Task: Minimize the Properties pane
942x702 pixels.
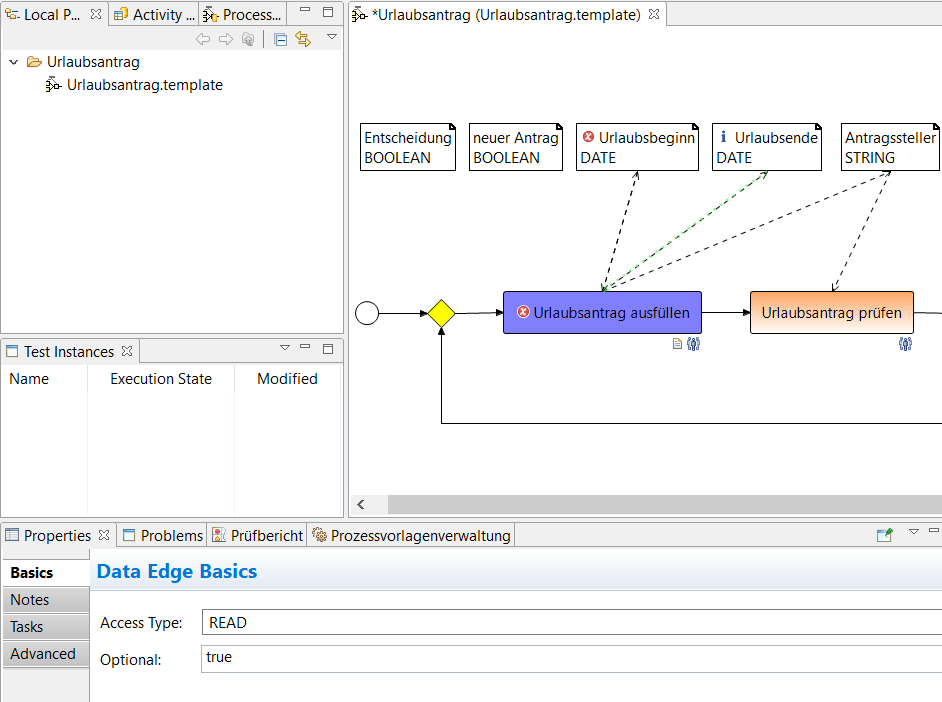Action: click(934, 531)
